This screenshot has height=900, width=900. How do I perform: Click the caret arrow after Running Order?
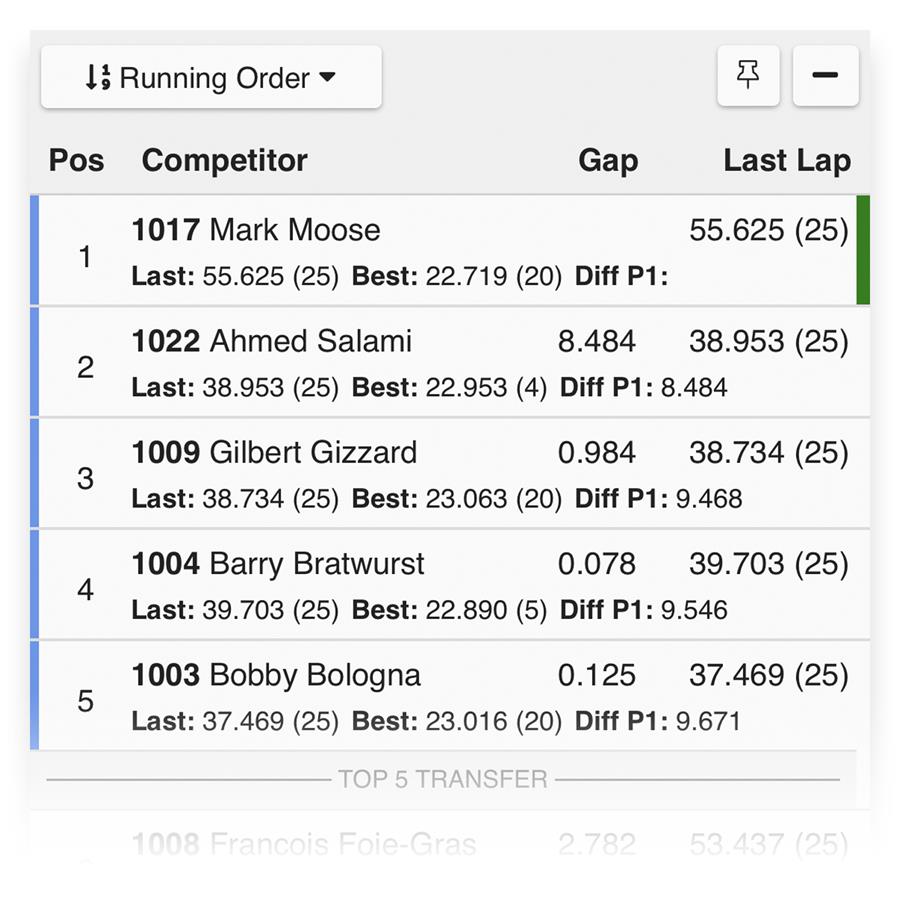[x=327, y=77]
